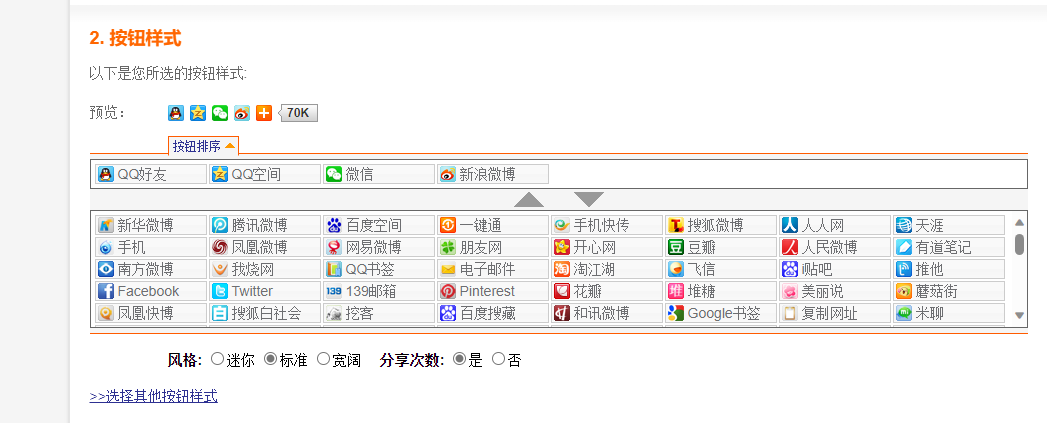Choose 米聊 from the list
Viewport: 1047px width, 423px height.
click(949, 313)
